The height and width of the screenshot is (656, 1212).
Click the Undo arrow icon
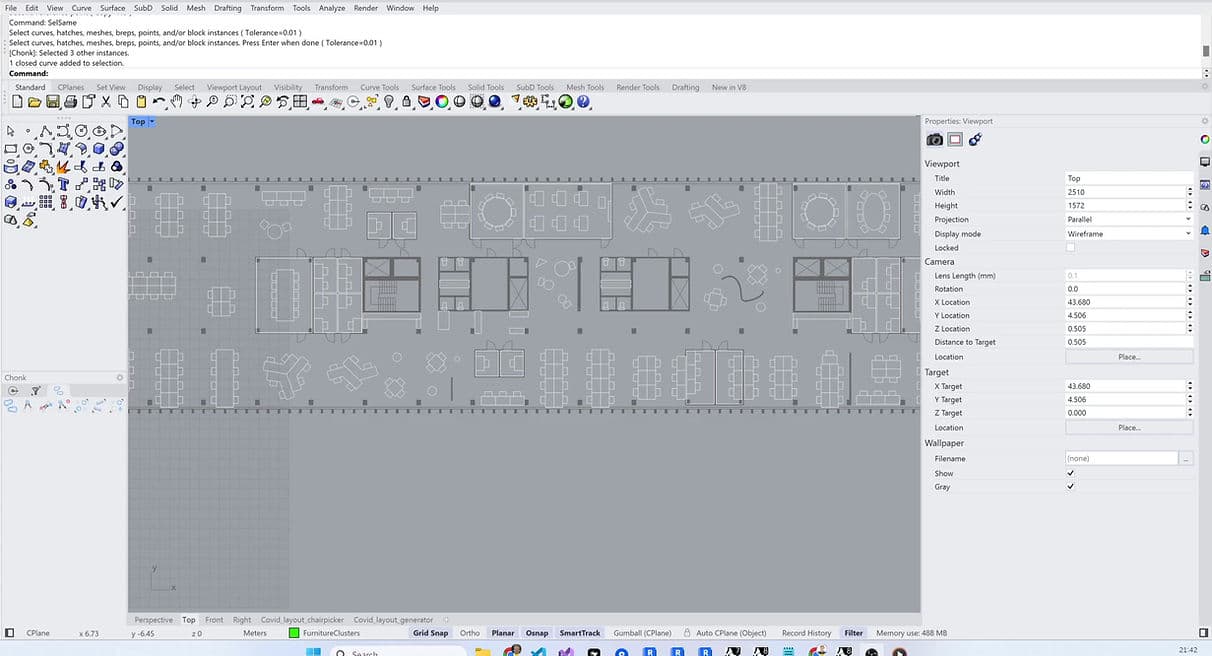click(x=159, y=102)
